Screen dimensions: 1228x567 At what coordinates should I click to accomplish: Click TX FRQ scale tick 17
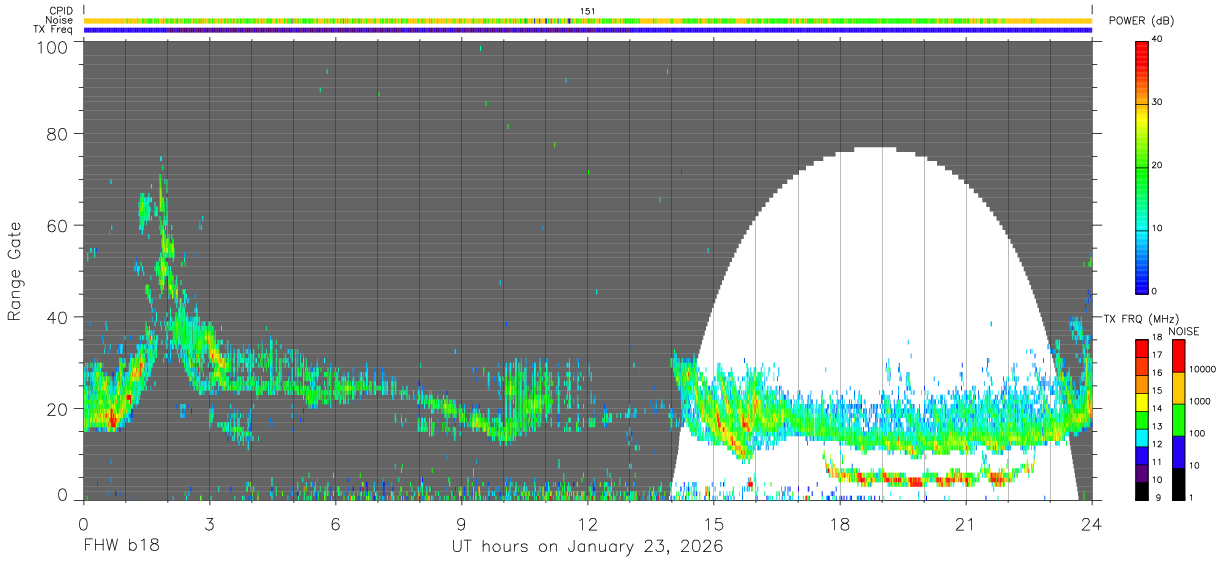tap(1158, 354)
